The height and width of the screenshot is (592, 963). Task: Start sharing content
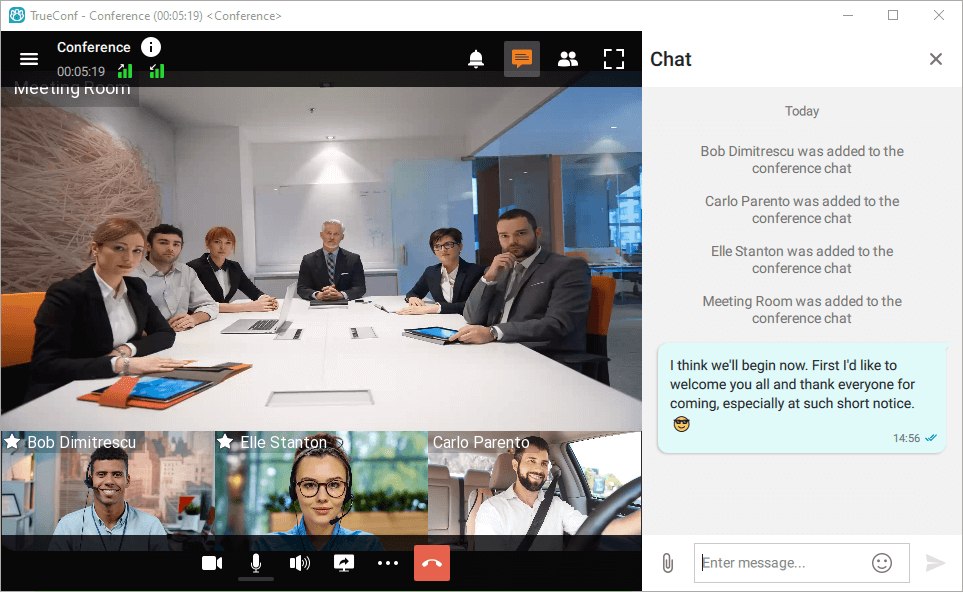click(x=344, y=563)
